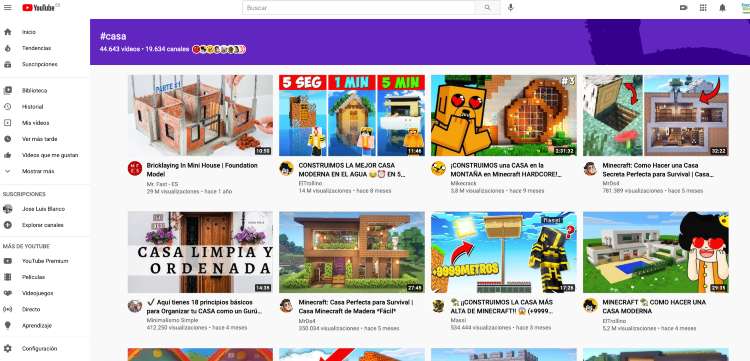Click the YouTube Premium icon
The width and height of the screenshot is (750, 361).
(x=8, y=261)
